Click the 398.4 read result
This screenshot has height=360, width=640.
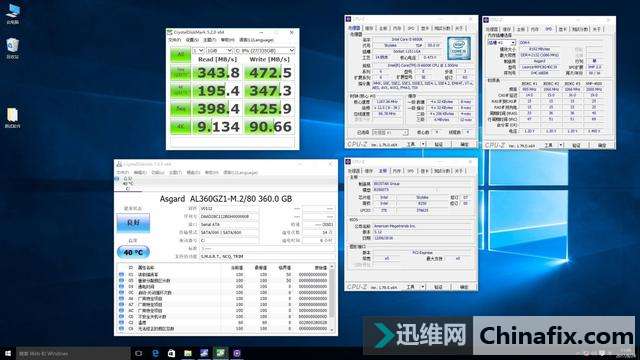[x=218, y=109]
